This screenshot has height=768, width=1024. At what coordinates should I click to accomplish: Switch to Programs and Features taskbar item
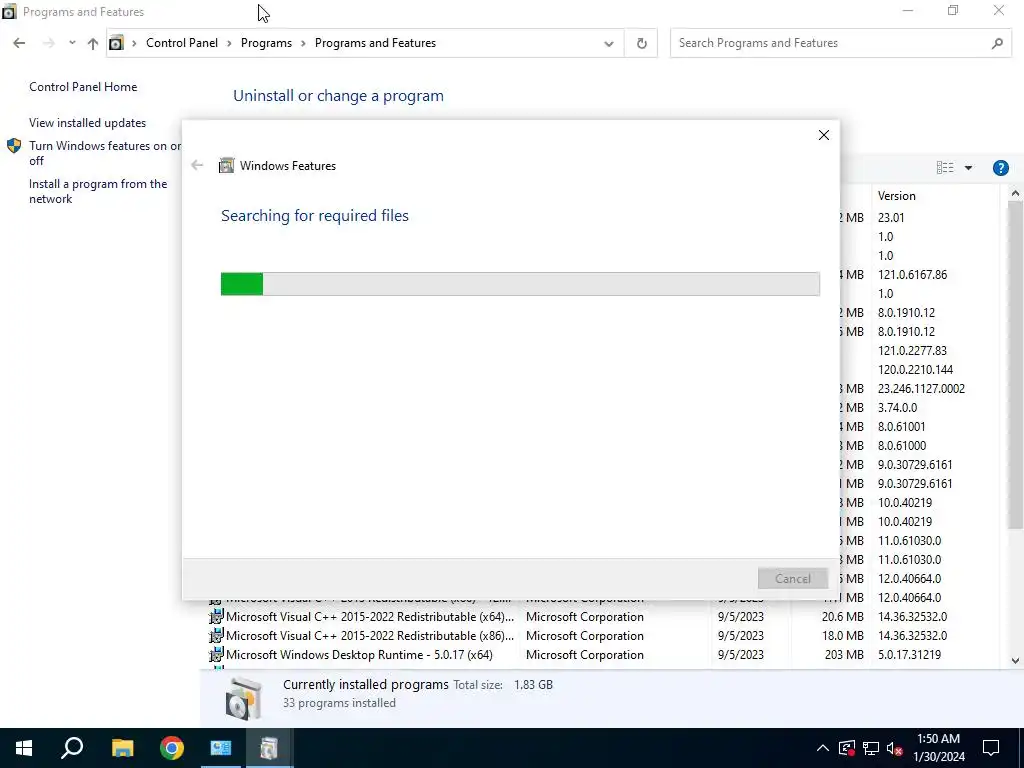click(269, 748)
